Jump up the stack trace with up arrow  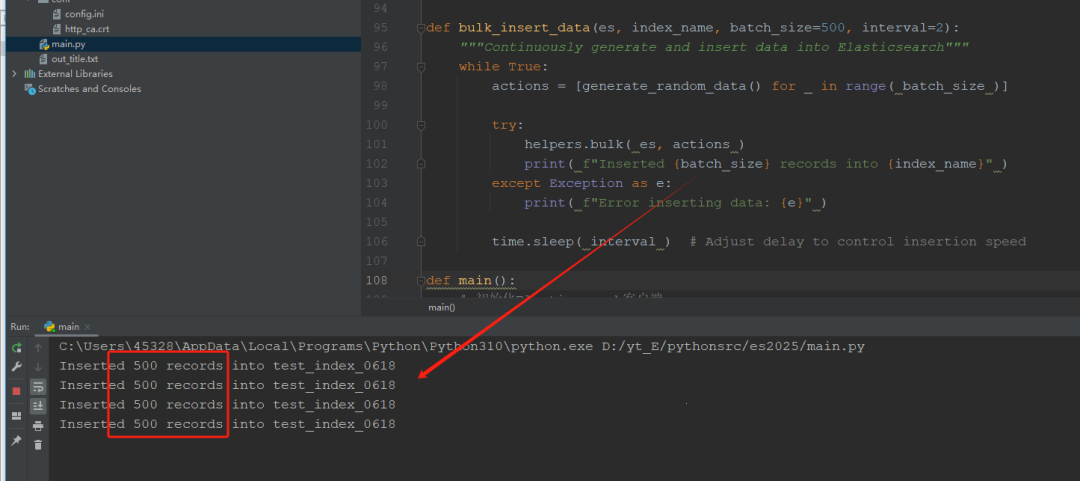click(x=38, y=348)
